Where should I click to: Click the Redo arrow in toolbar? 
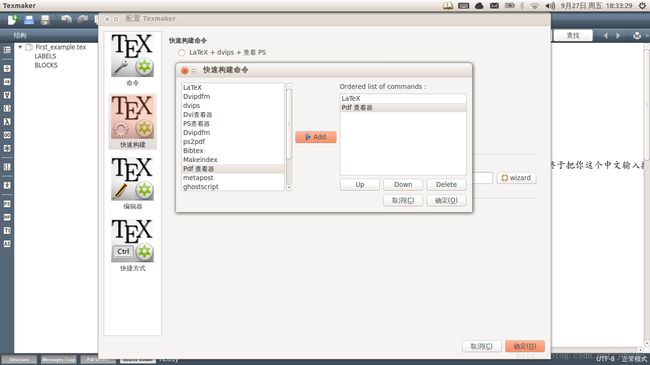tap(82, 19)
